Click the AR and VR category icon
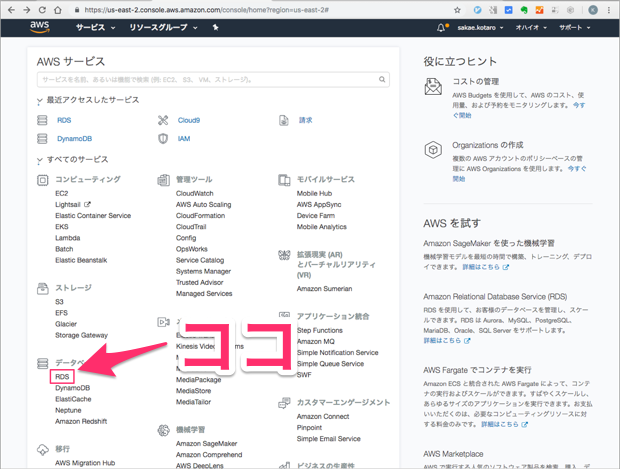This screenshot has height=469, width=620. [x=284, y=255]
